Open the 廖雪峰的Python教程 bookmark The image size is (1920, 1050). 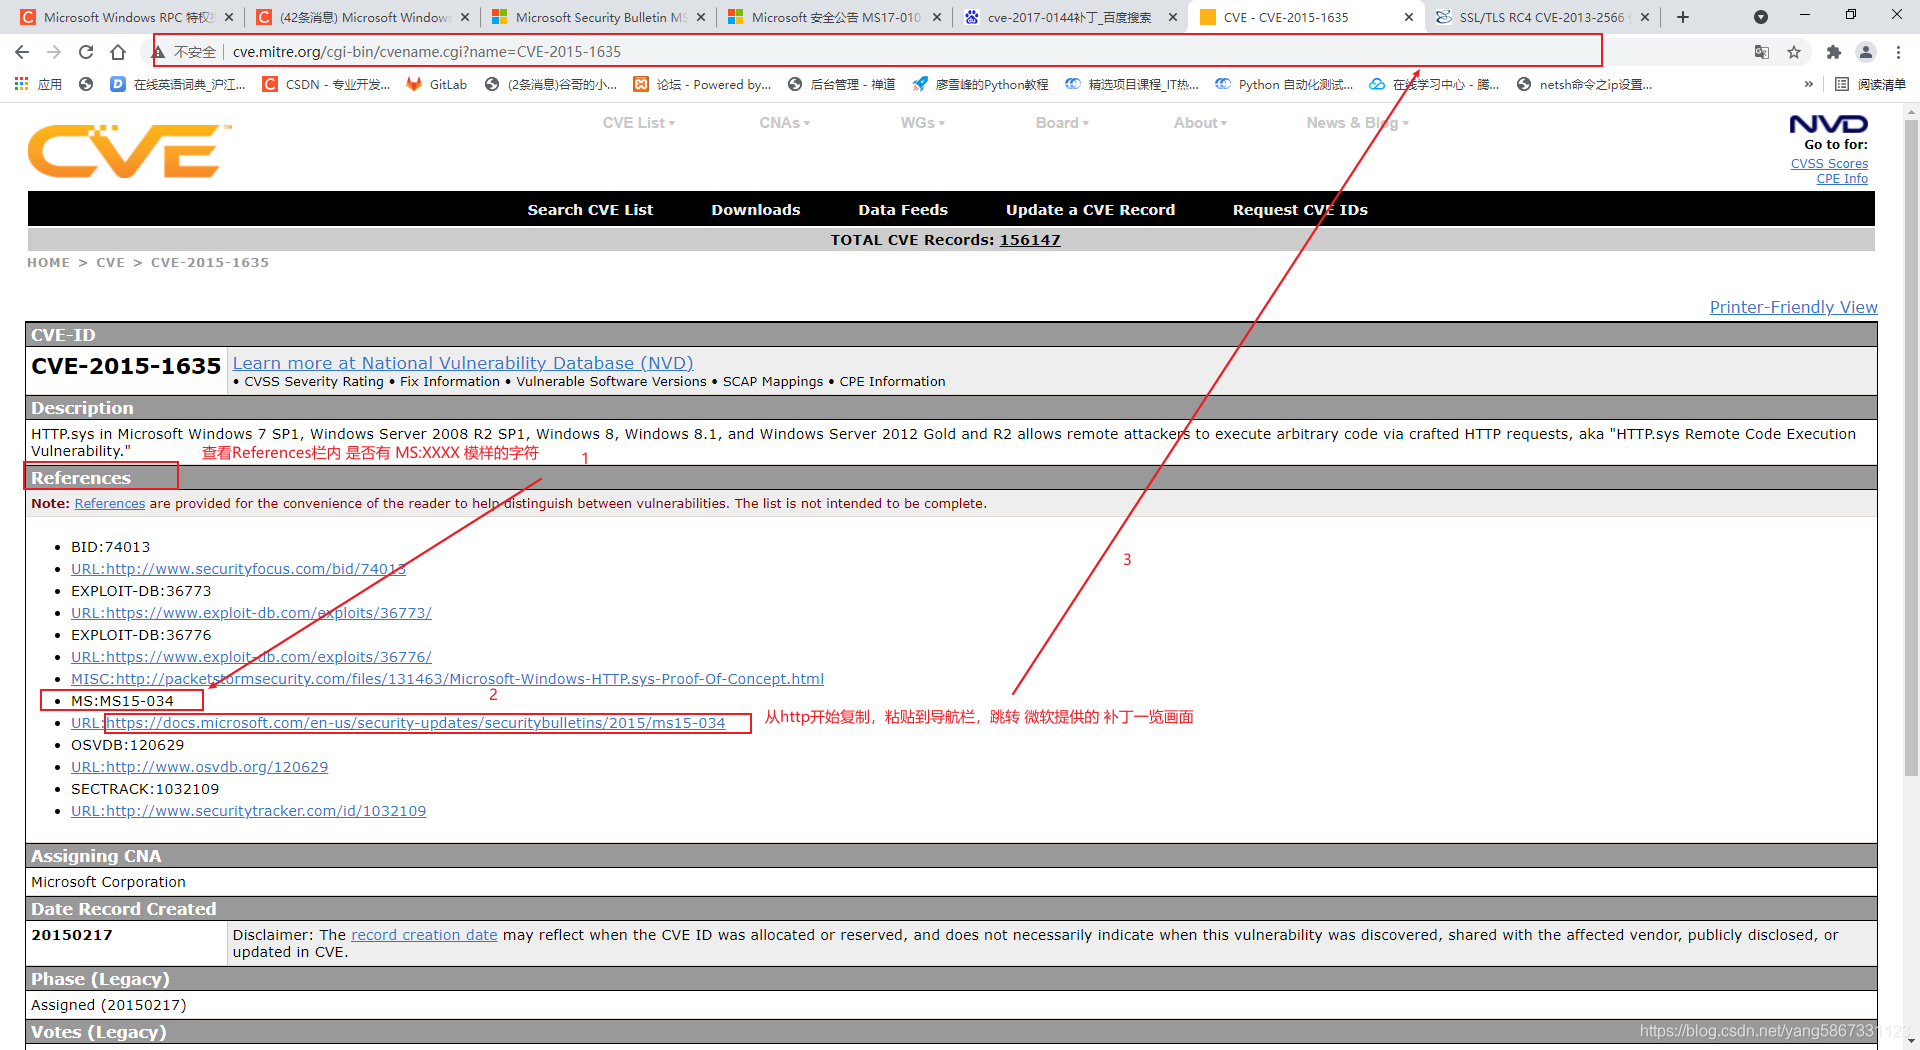coord(980,84)
